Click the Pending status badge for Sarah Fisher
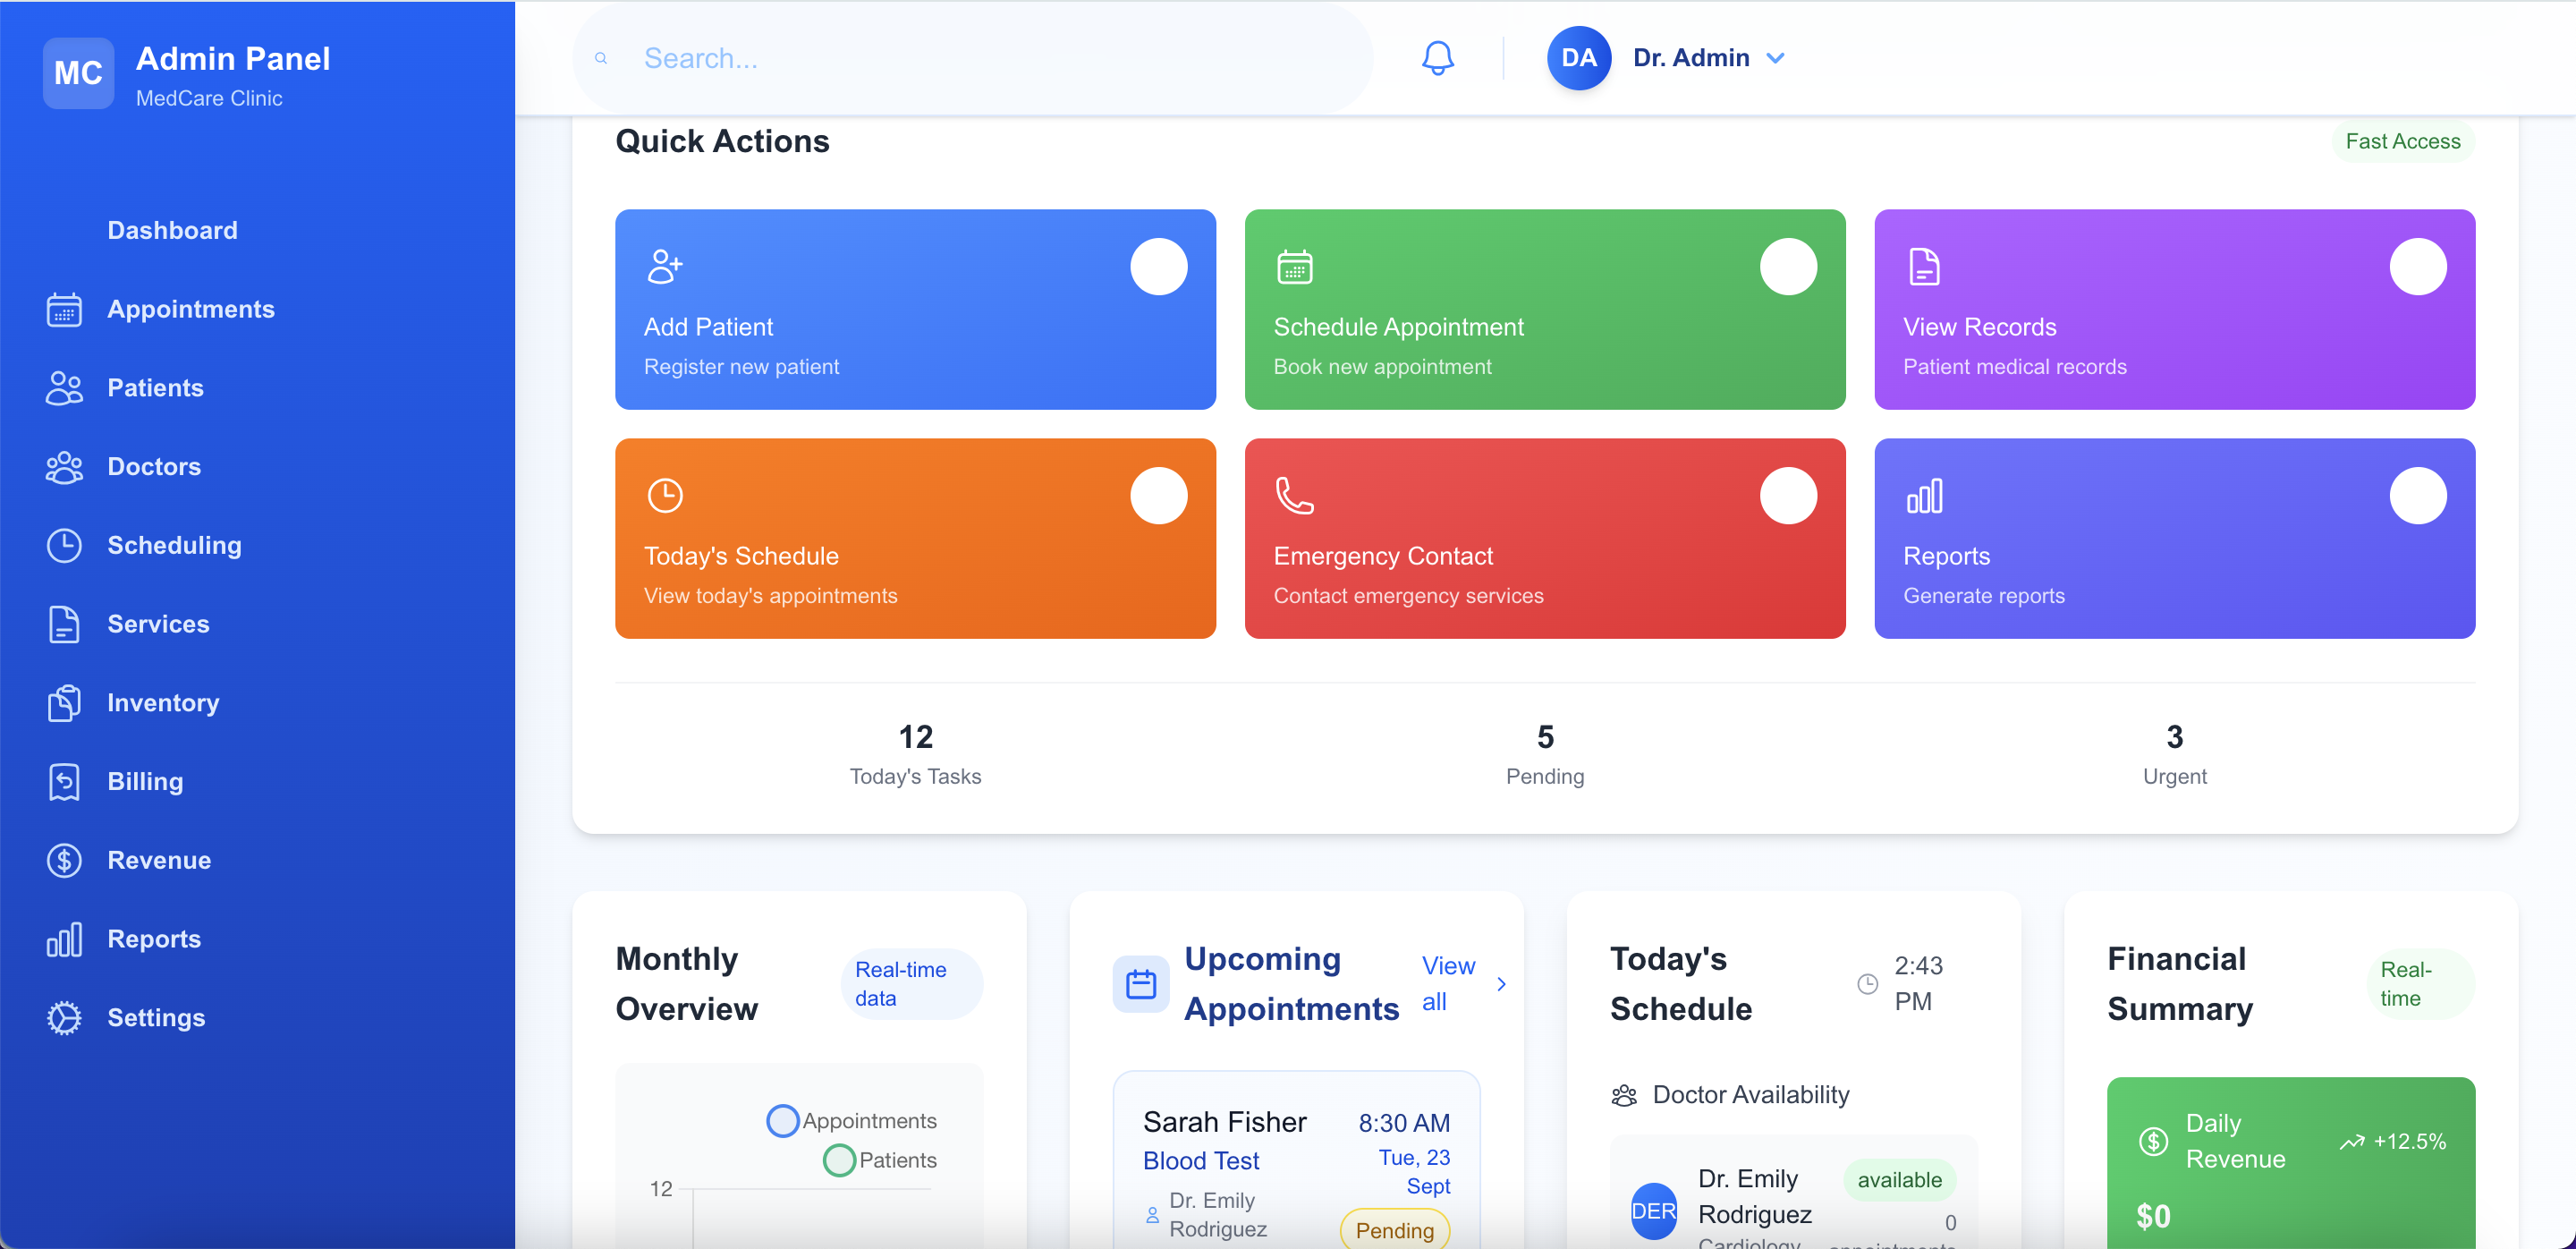 (x=1394, y=1230)
